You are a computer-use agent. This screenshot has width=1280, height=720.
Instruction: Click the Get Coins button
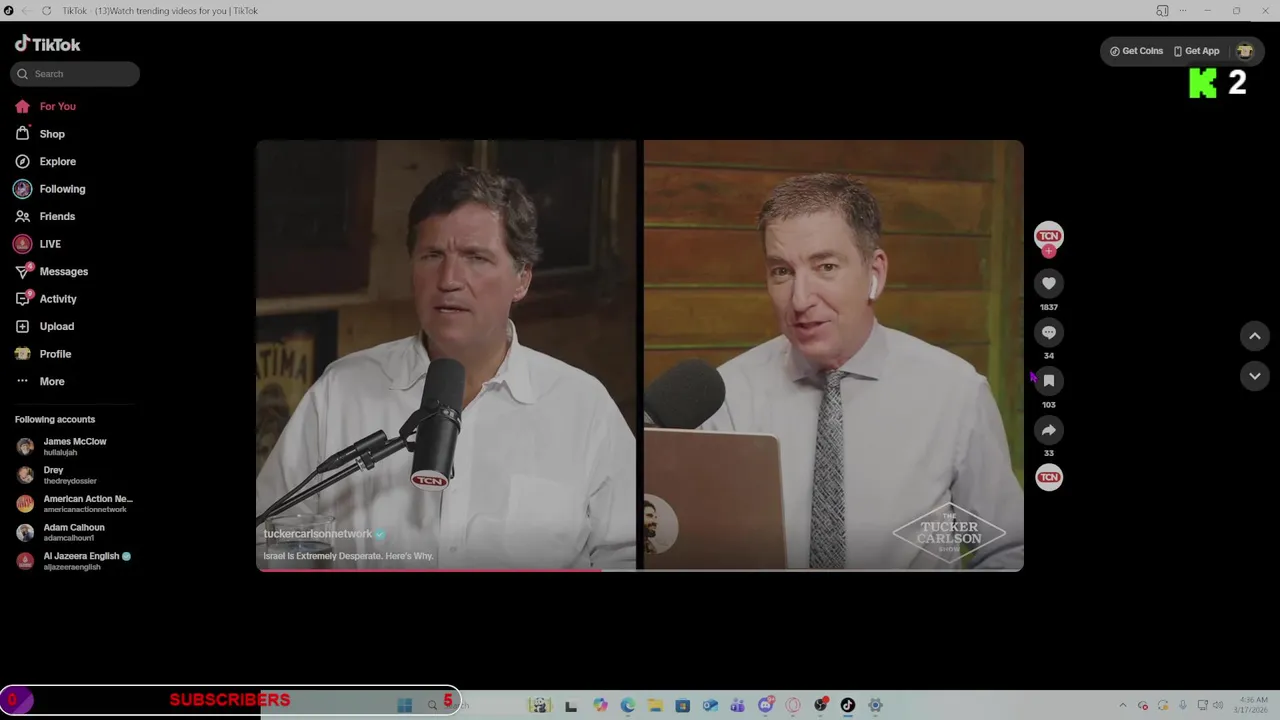(1136, 51)
